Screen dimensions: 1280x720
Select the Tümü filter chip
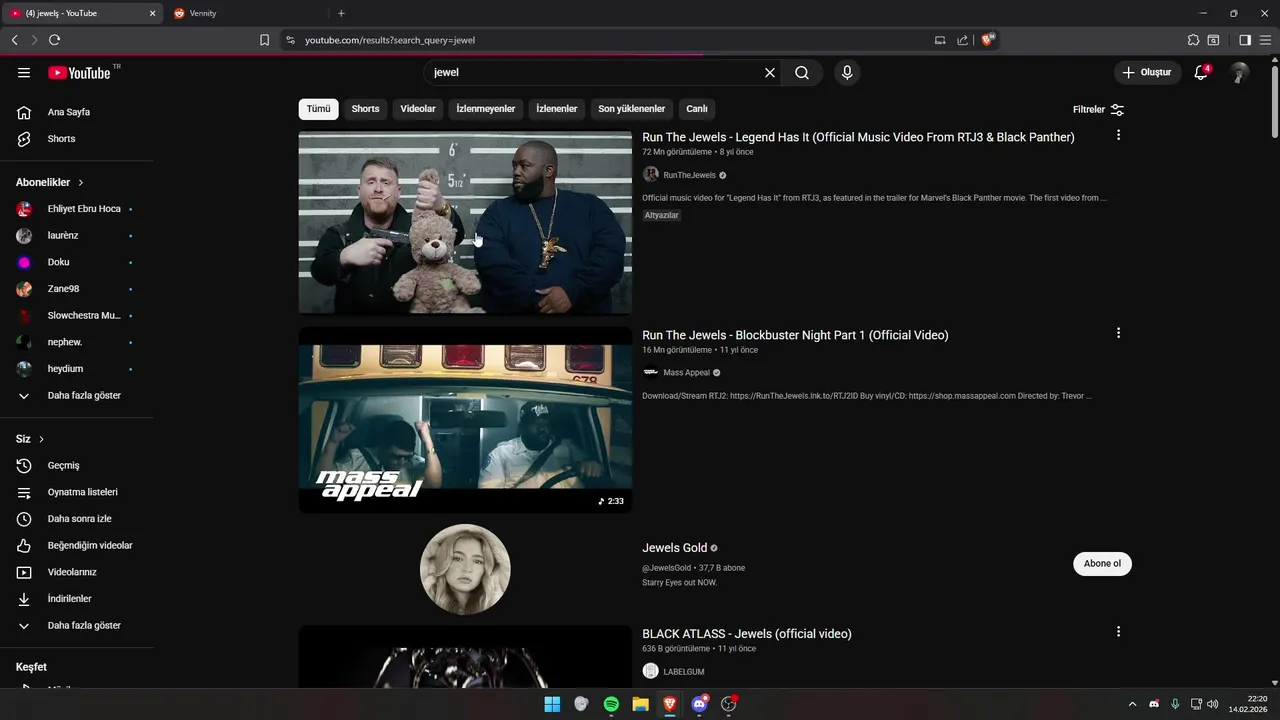[318, 109]
